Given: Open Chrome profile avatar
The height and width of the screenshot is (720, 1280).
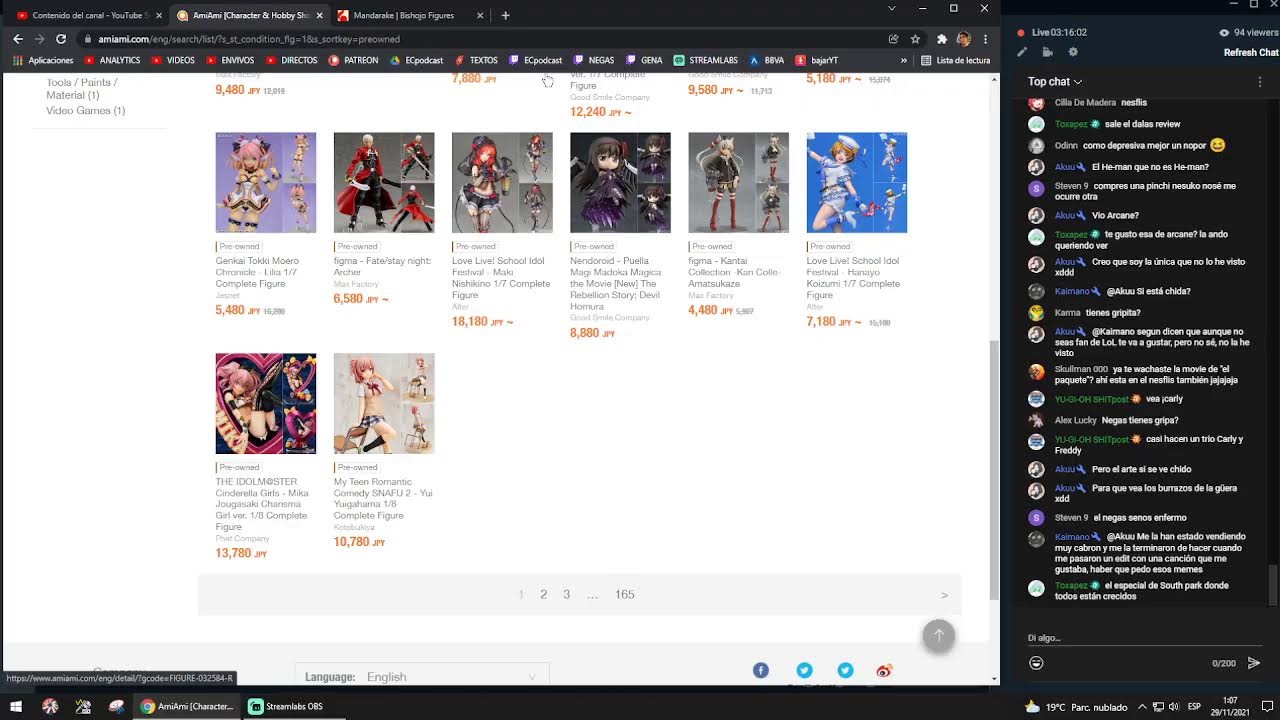Looking at the screenshot, I should [x=963, y=39].
